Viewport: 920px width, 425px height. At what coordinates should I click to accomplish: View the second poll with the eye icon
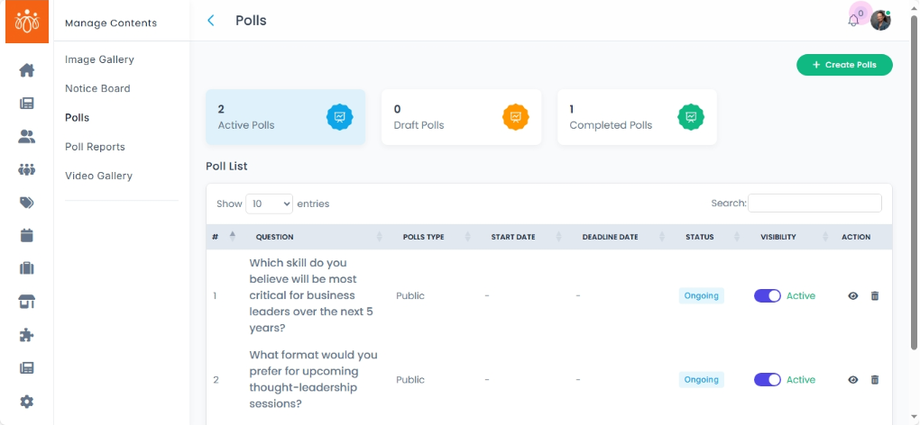[853, 380]
